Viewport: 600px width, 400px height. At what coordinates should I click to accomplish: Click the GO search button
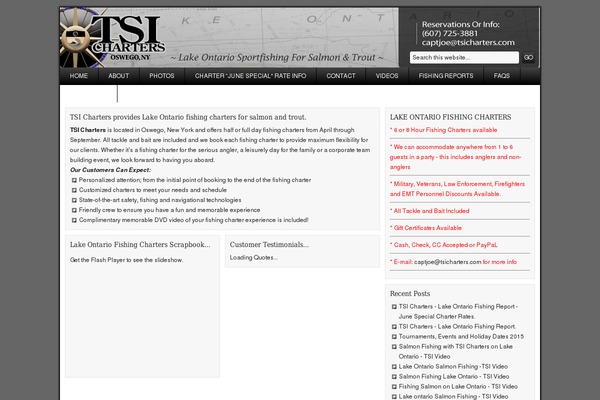click(x=528, y=57)
